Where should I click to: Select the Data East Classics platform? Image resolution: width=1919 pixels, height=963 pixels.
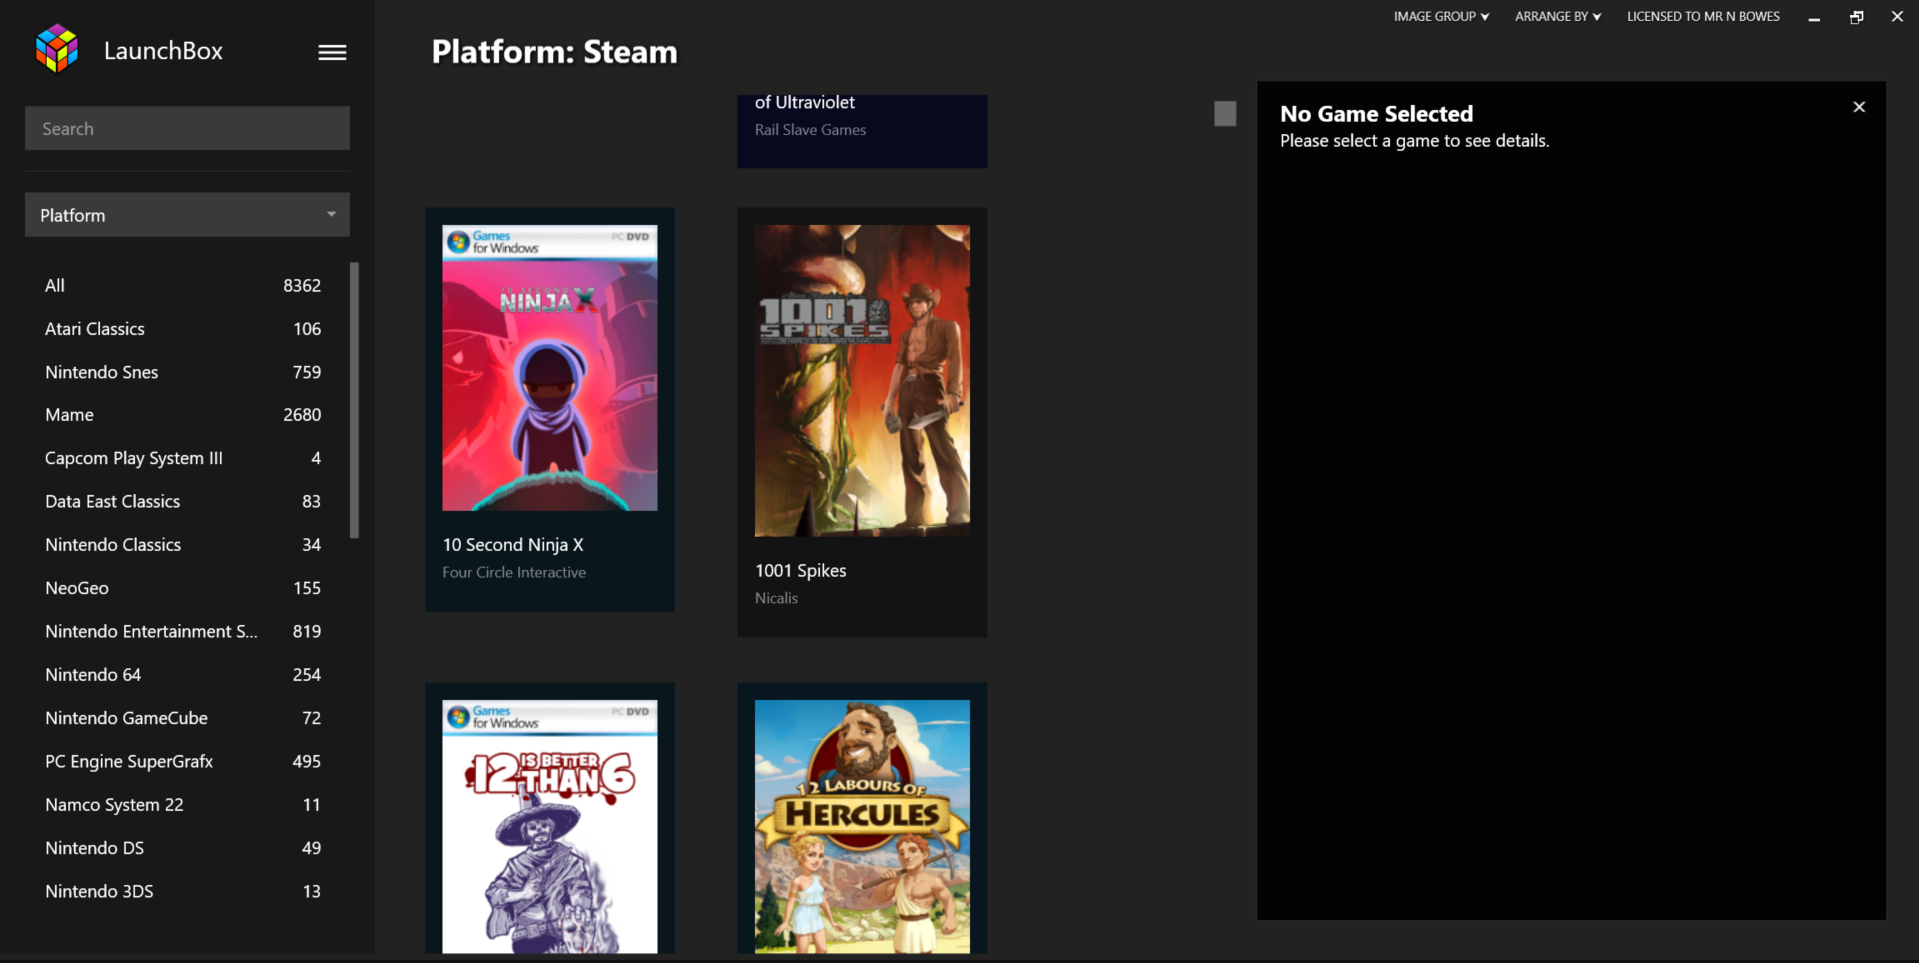coord(183,501)
